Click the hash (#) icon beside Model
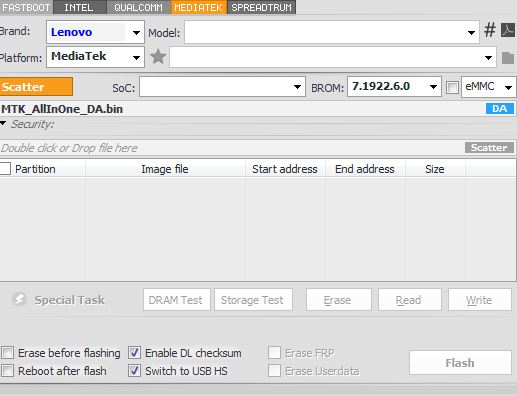The image size is (517, 396). coord(490,30)
